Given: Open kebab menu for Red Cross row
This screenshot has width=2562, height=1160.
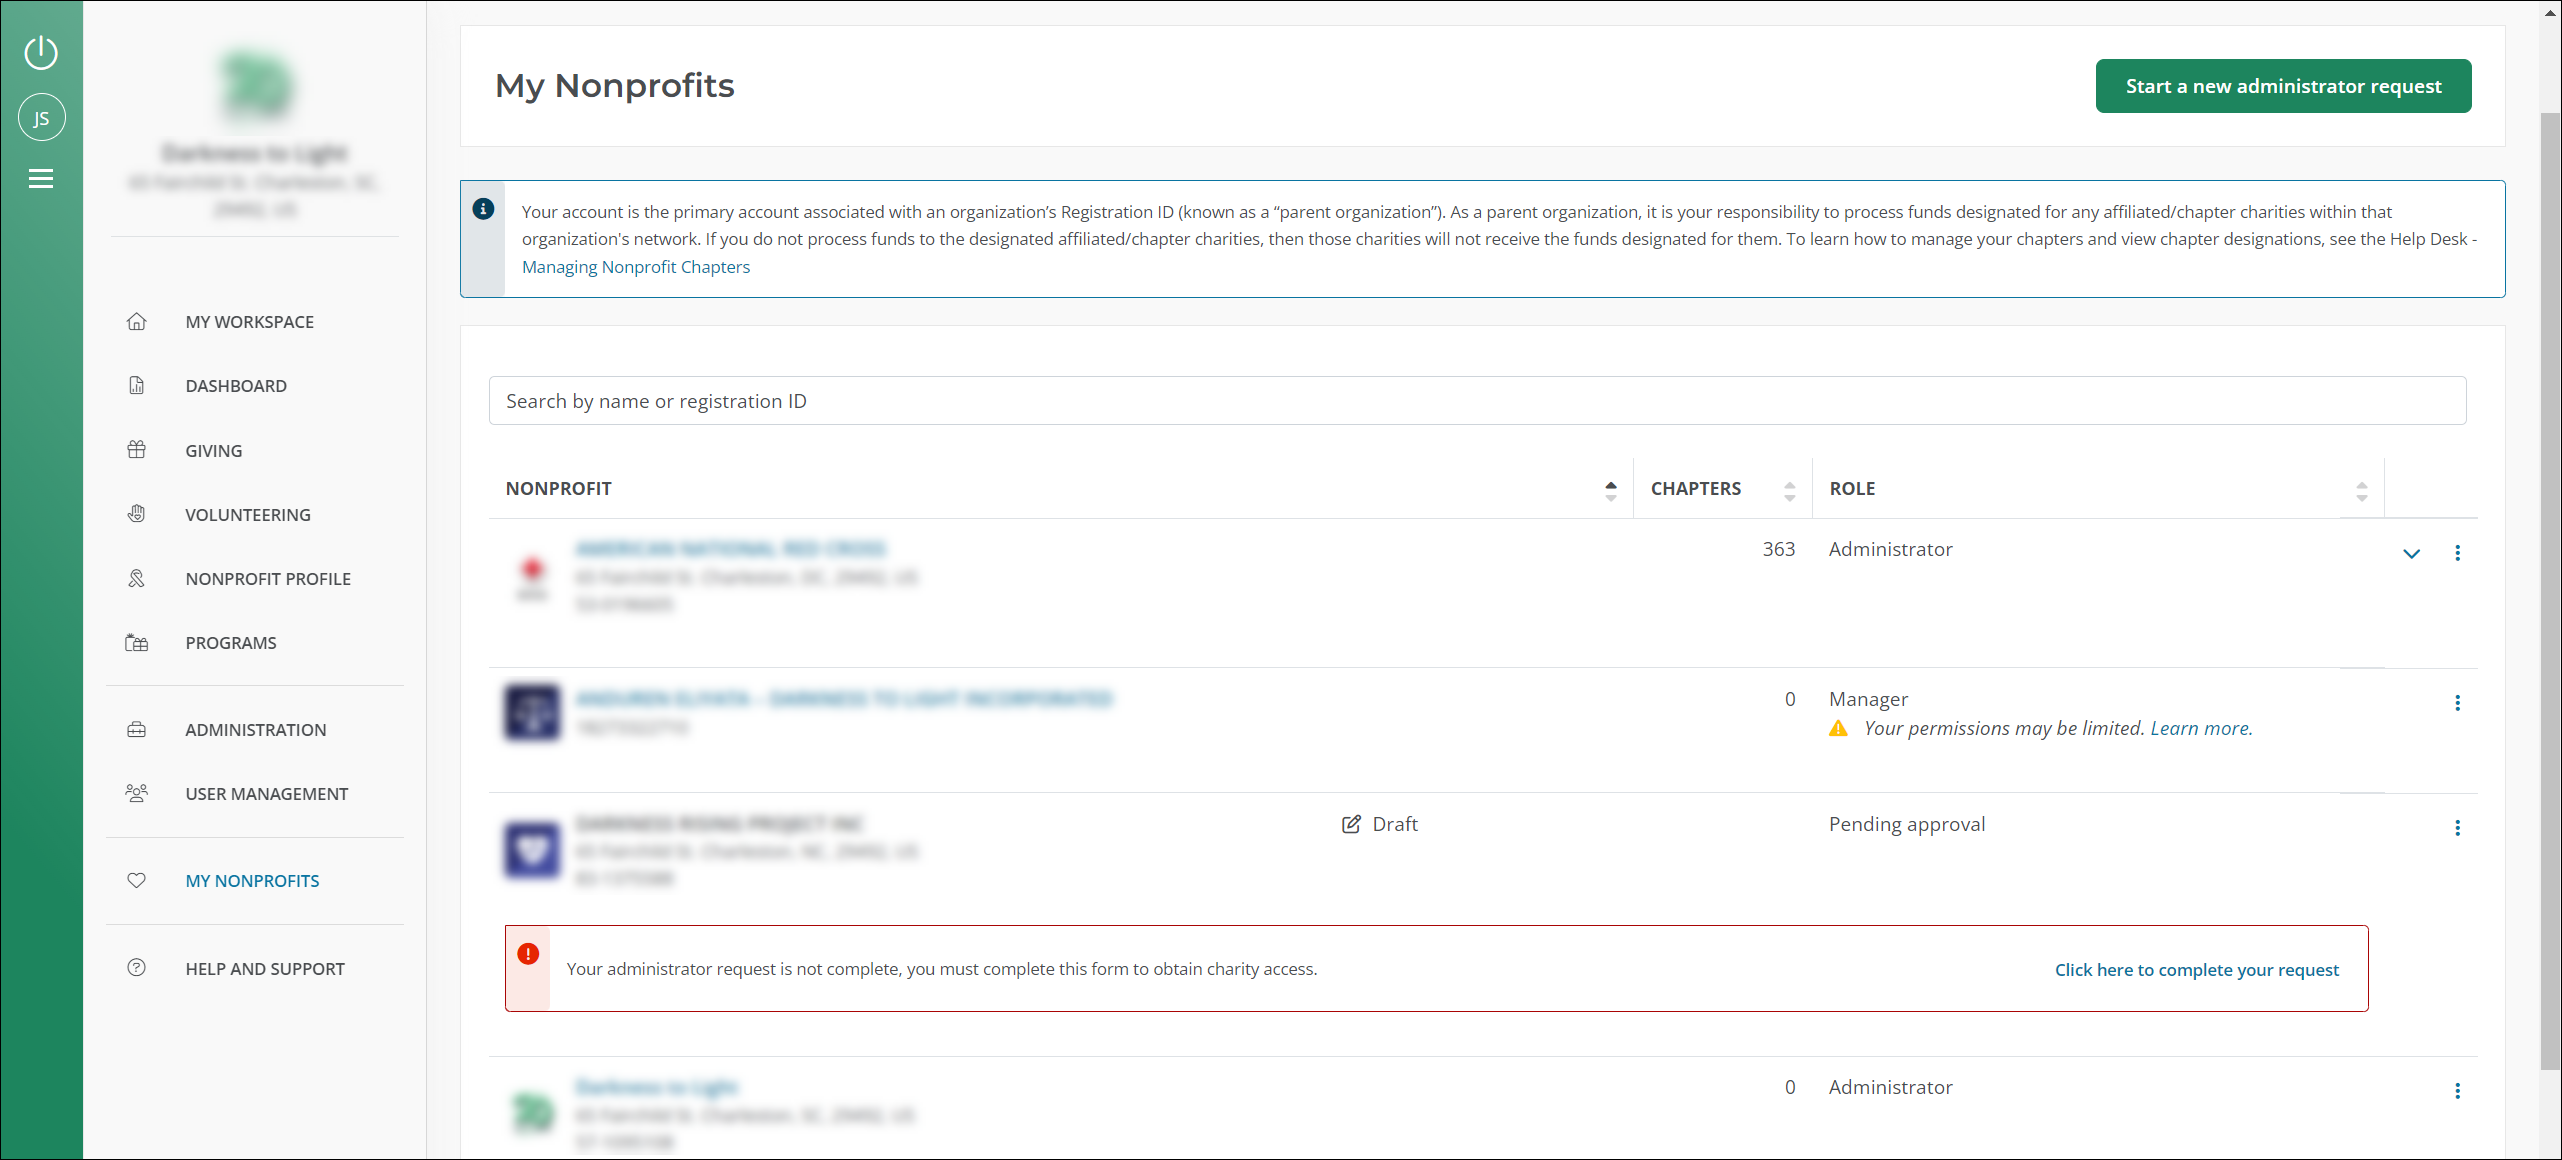Looking at the screenshot, I should [2457, 553].
